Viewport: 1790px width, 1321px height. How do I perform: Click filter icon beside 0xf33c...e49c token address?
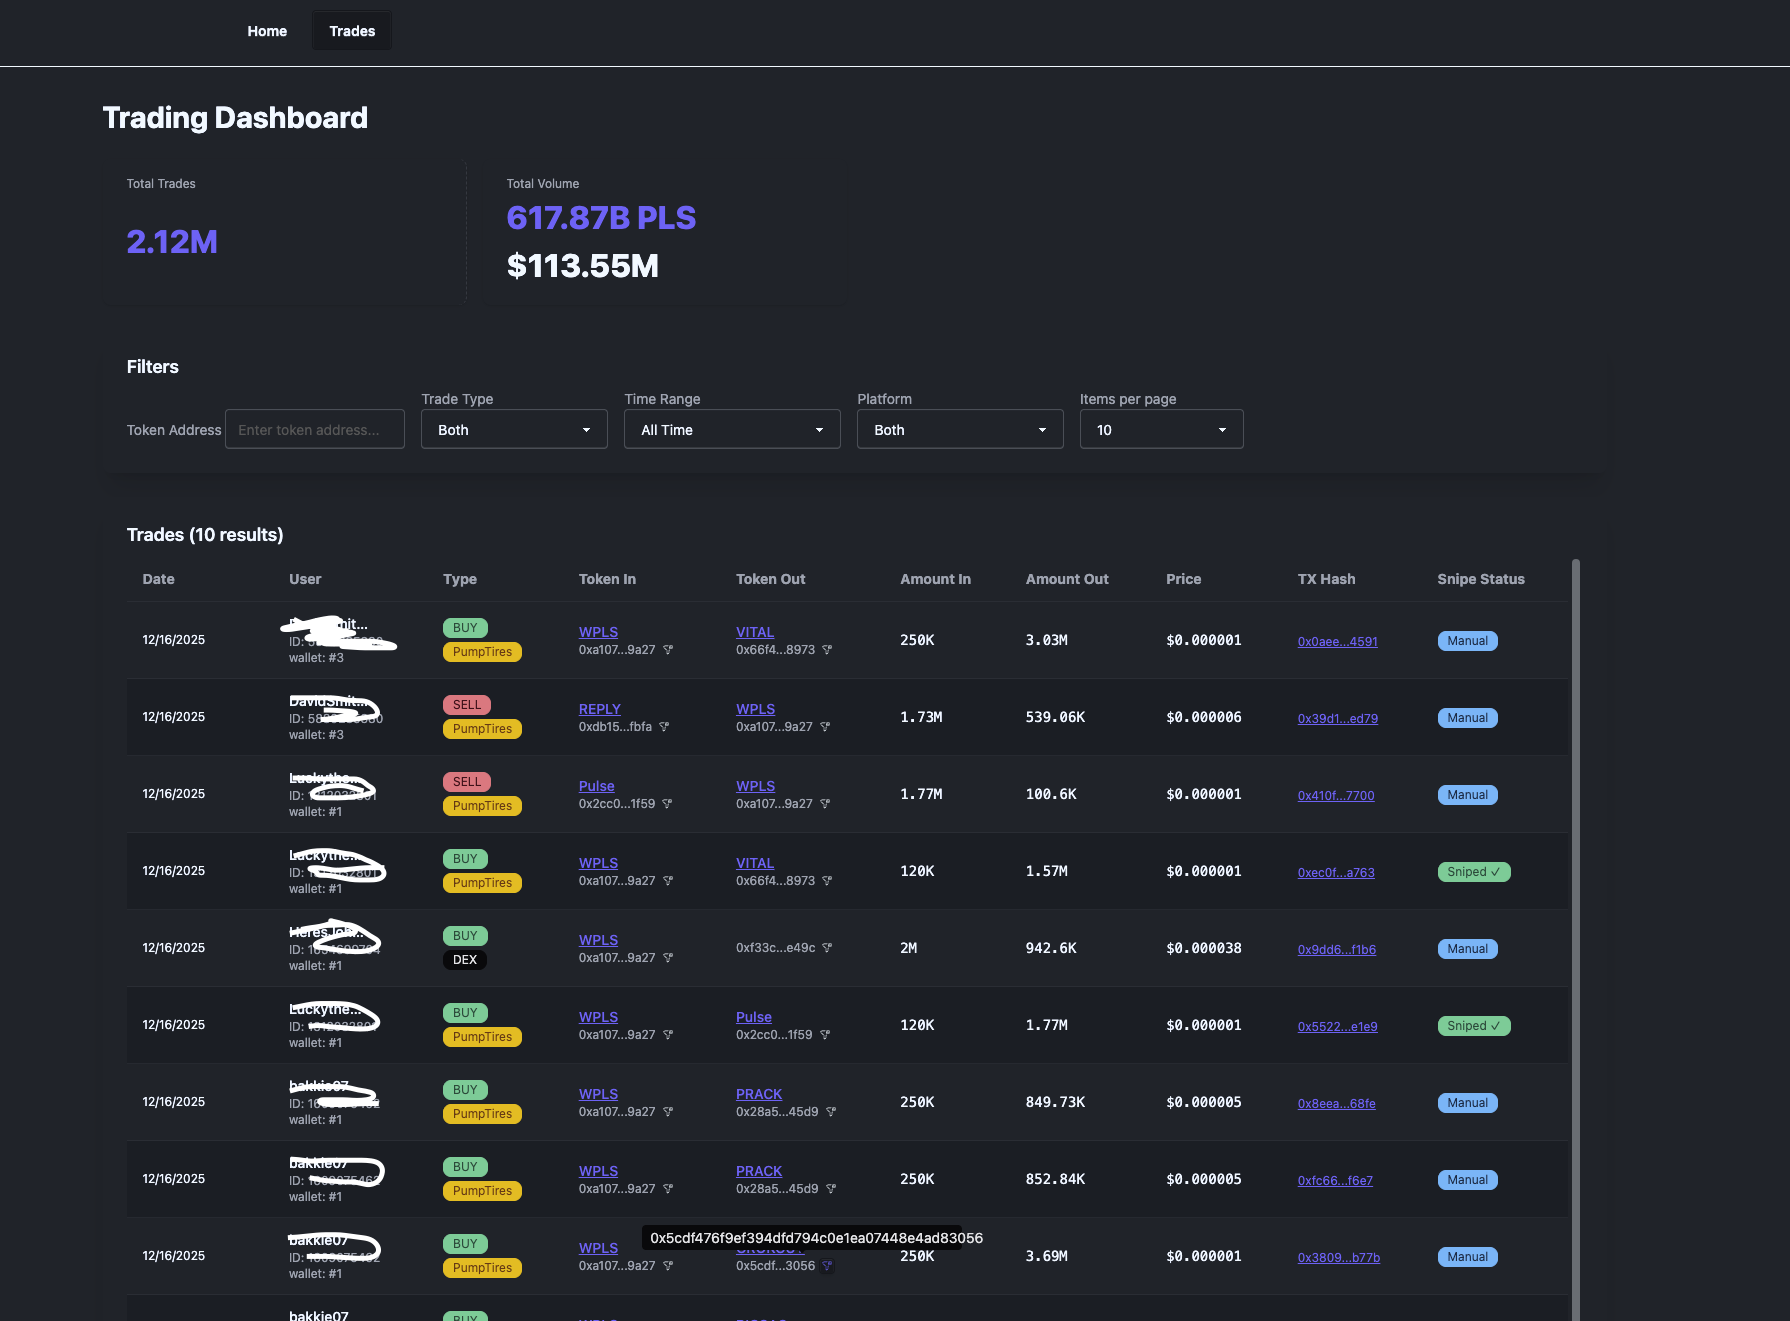[x=827, y=948]
